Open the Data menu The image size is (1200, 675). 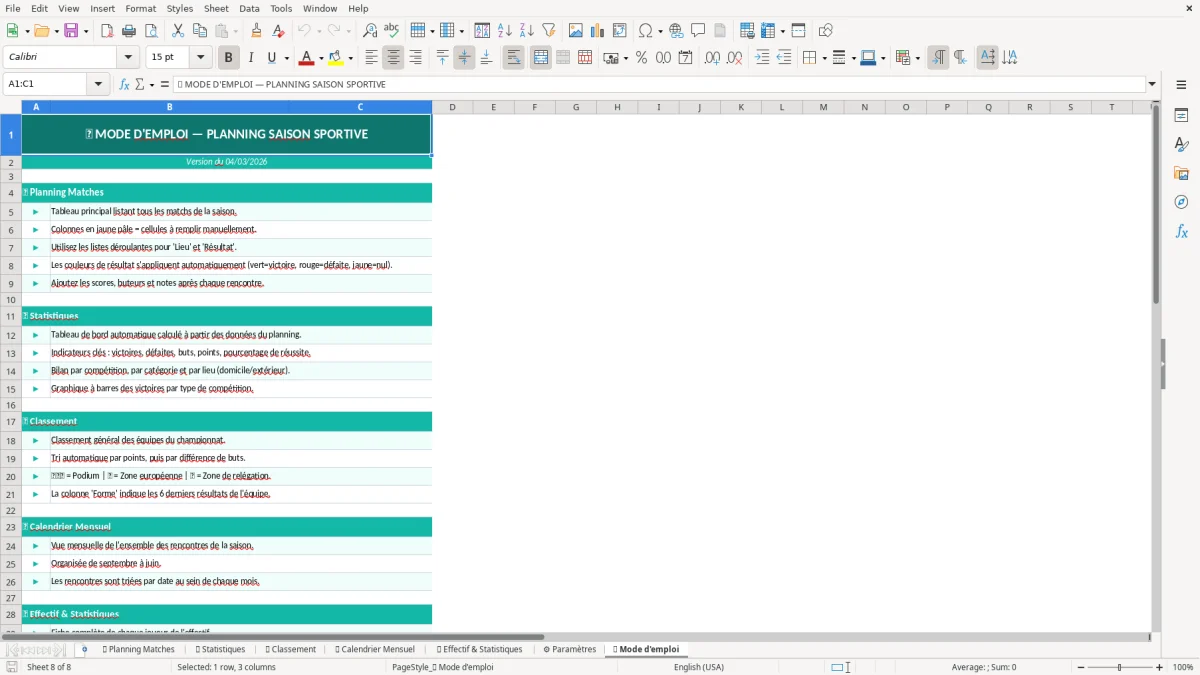[x=250, y=8]
